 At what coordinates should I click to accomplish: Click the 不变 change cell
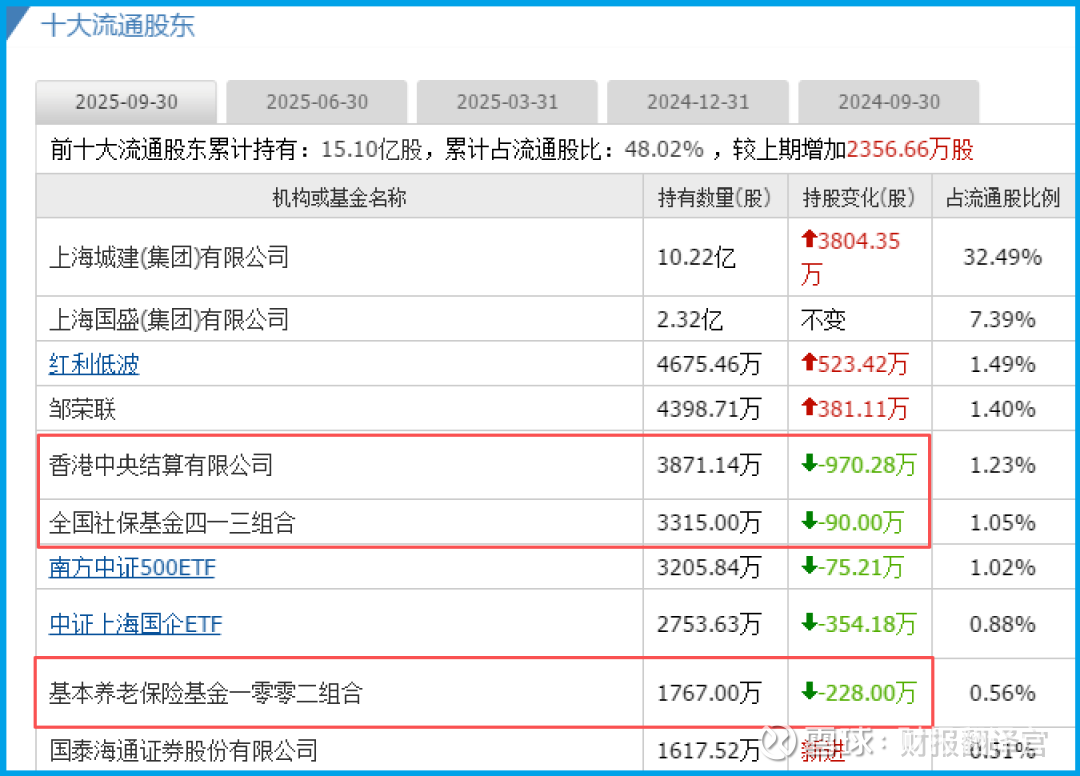(x=823, y=319)
